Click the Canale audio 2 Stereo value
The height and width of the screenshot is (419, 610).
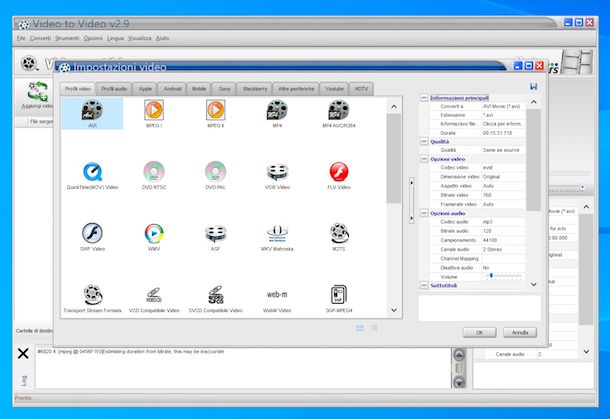point(503,249)
